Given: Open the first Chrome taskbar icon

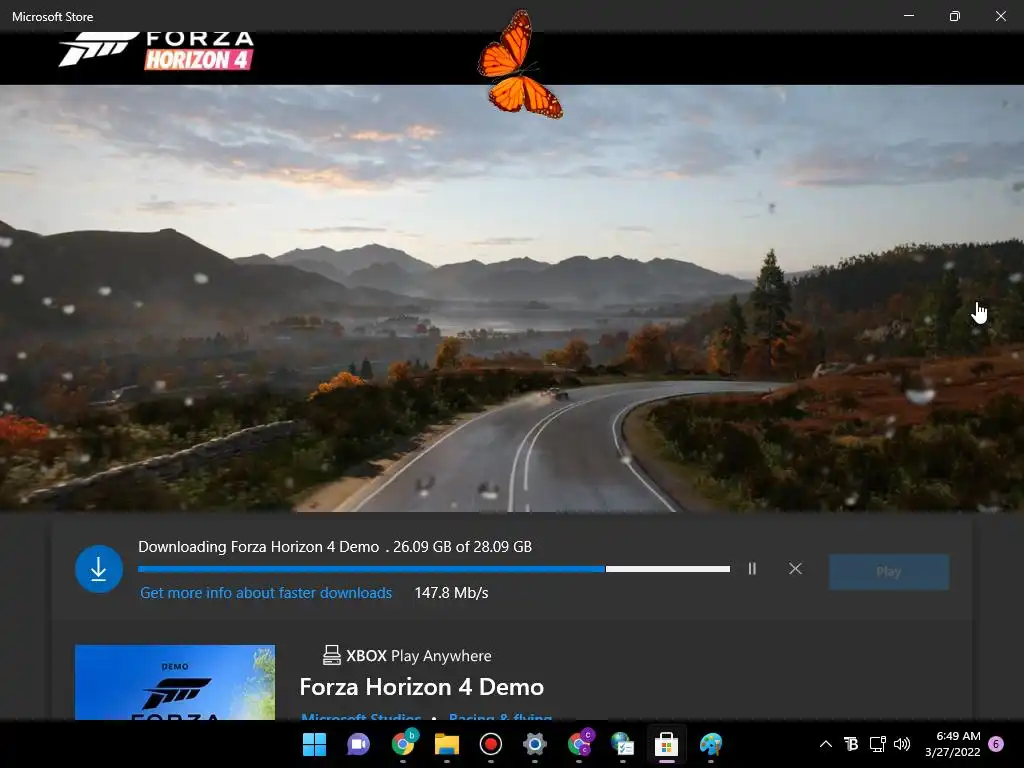Looking at the screenshot, I should [x=403, y=744].
